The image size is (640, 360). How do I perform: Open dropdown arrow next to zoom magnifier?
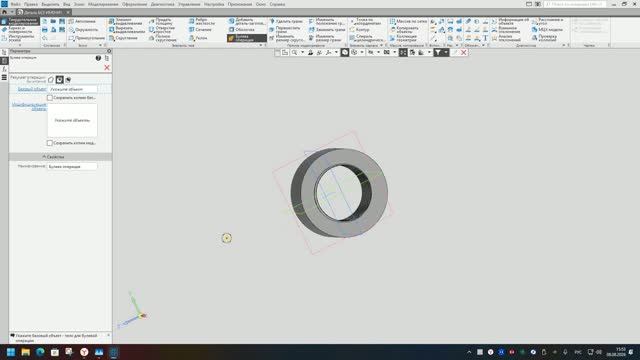point(302,53)
